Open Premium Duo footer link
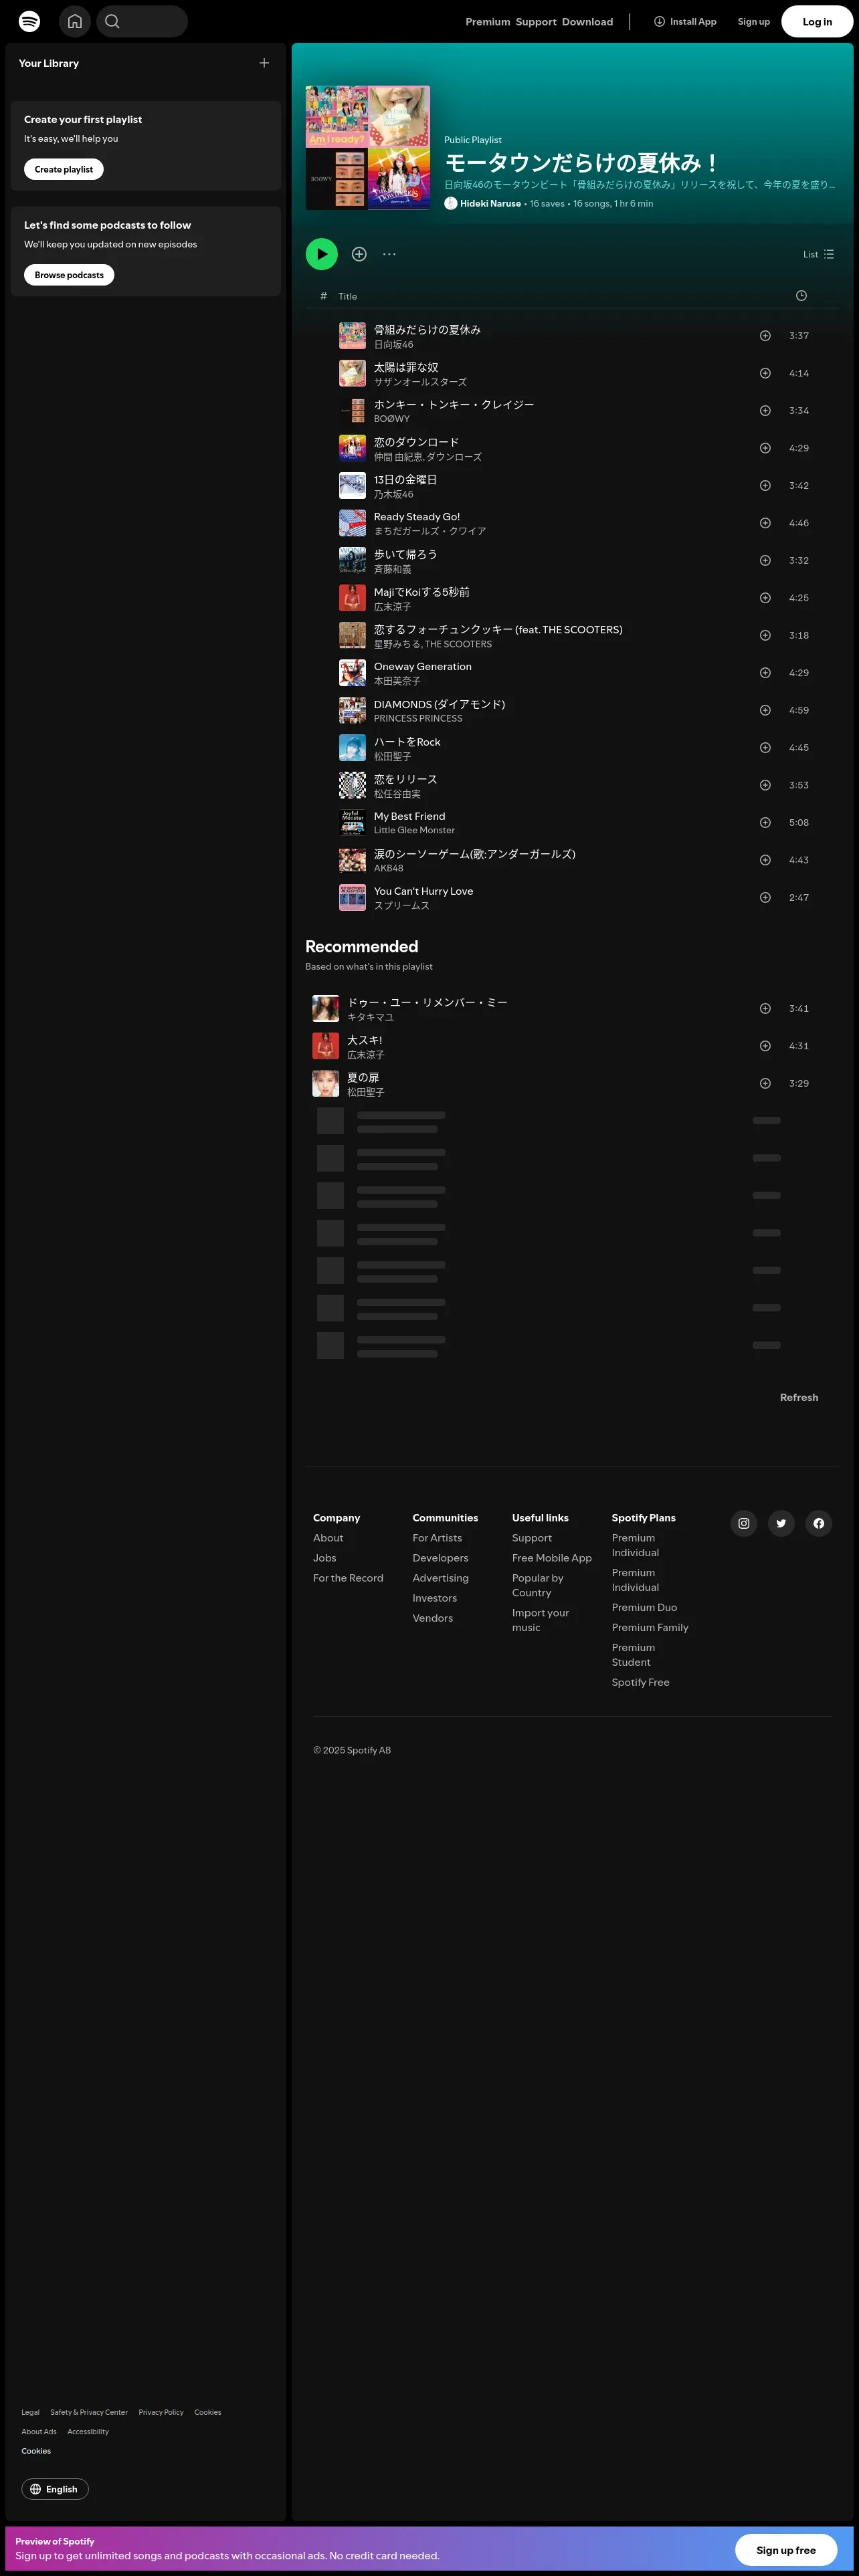The height and width of the screenshot is (2576, 859). (x=644, y=1607)
